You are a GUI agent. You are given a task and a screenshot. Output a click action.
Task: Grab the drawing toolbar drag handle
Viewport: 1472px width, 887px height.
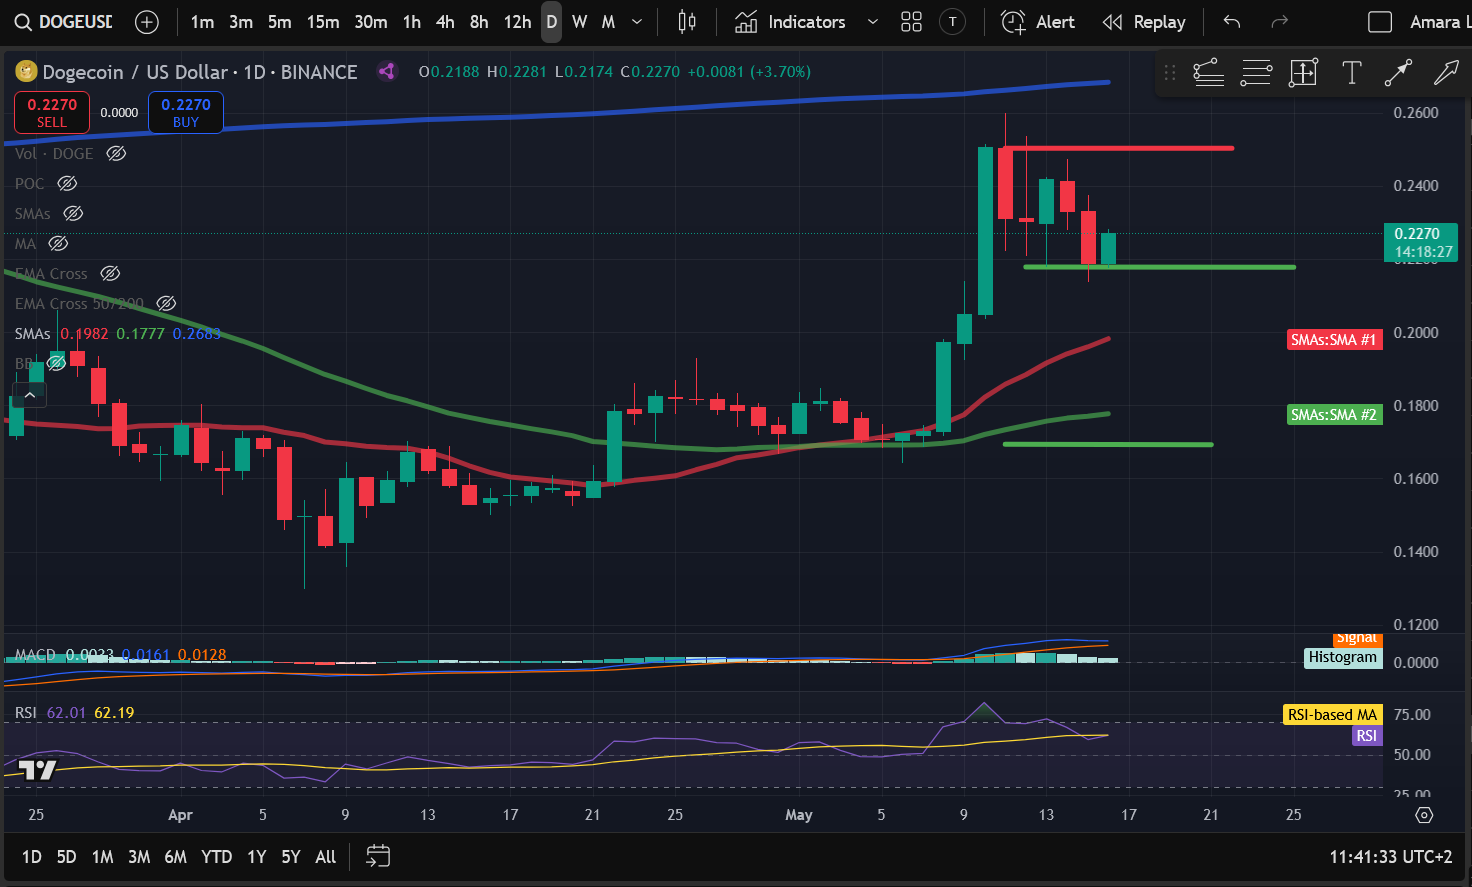point(1170,72)
